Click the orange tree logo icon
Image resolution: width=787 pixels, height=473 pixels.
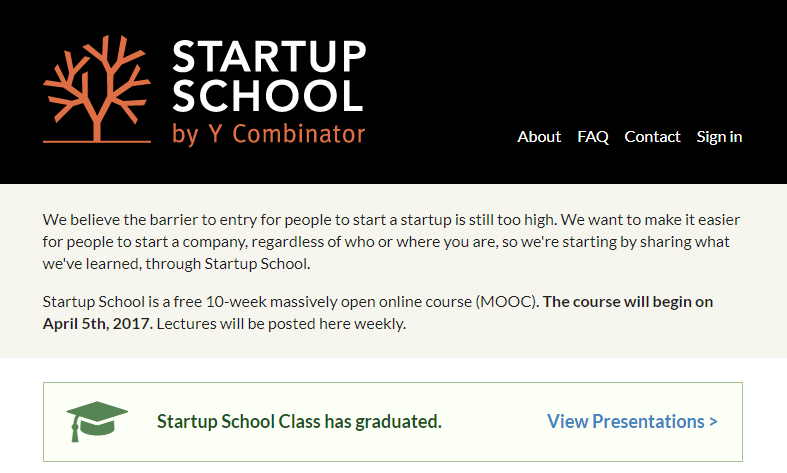click(97, 89)
